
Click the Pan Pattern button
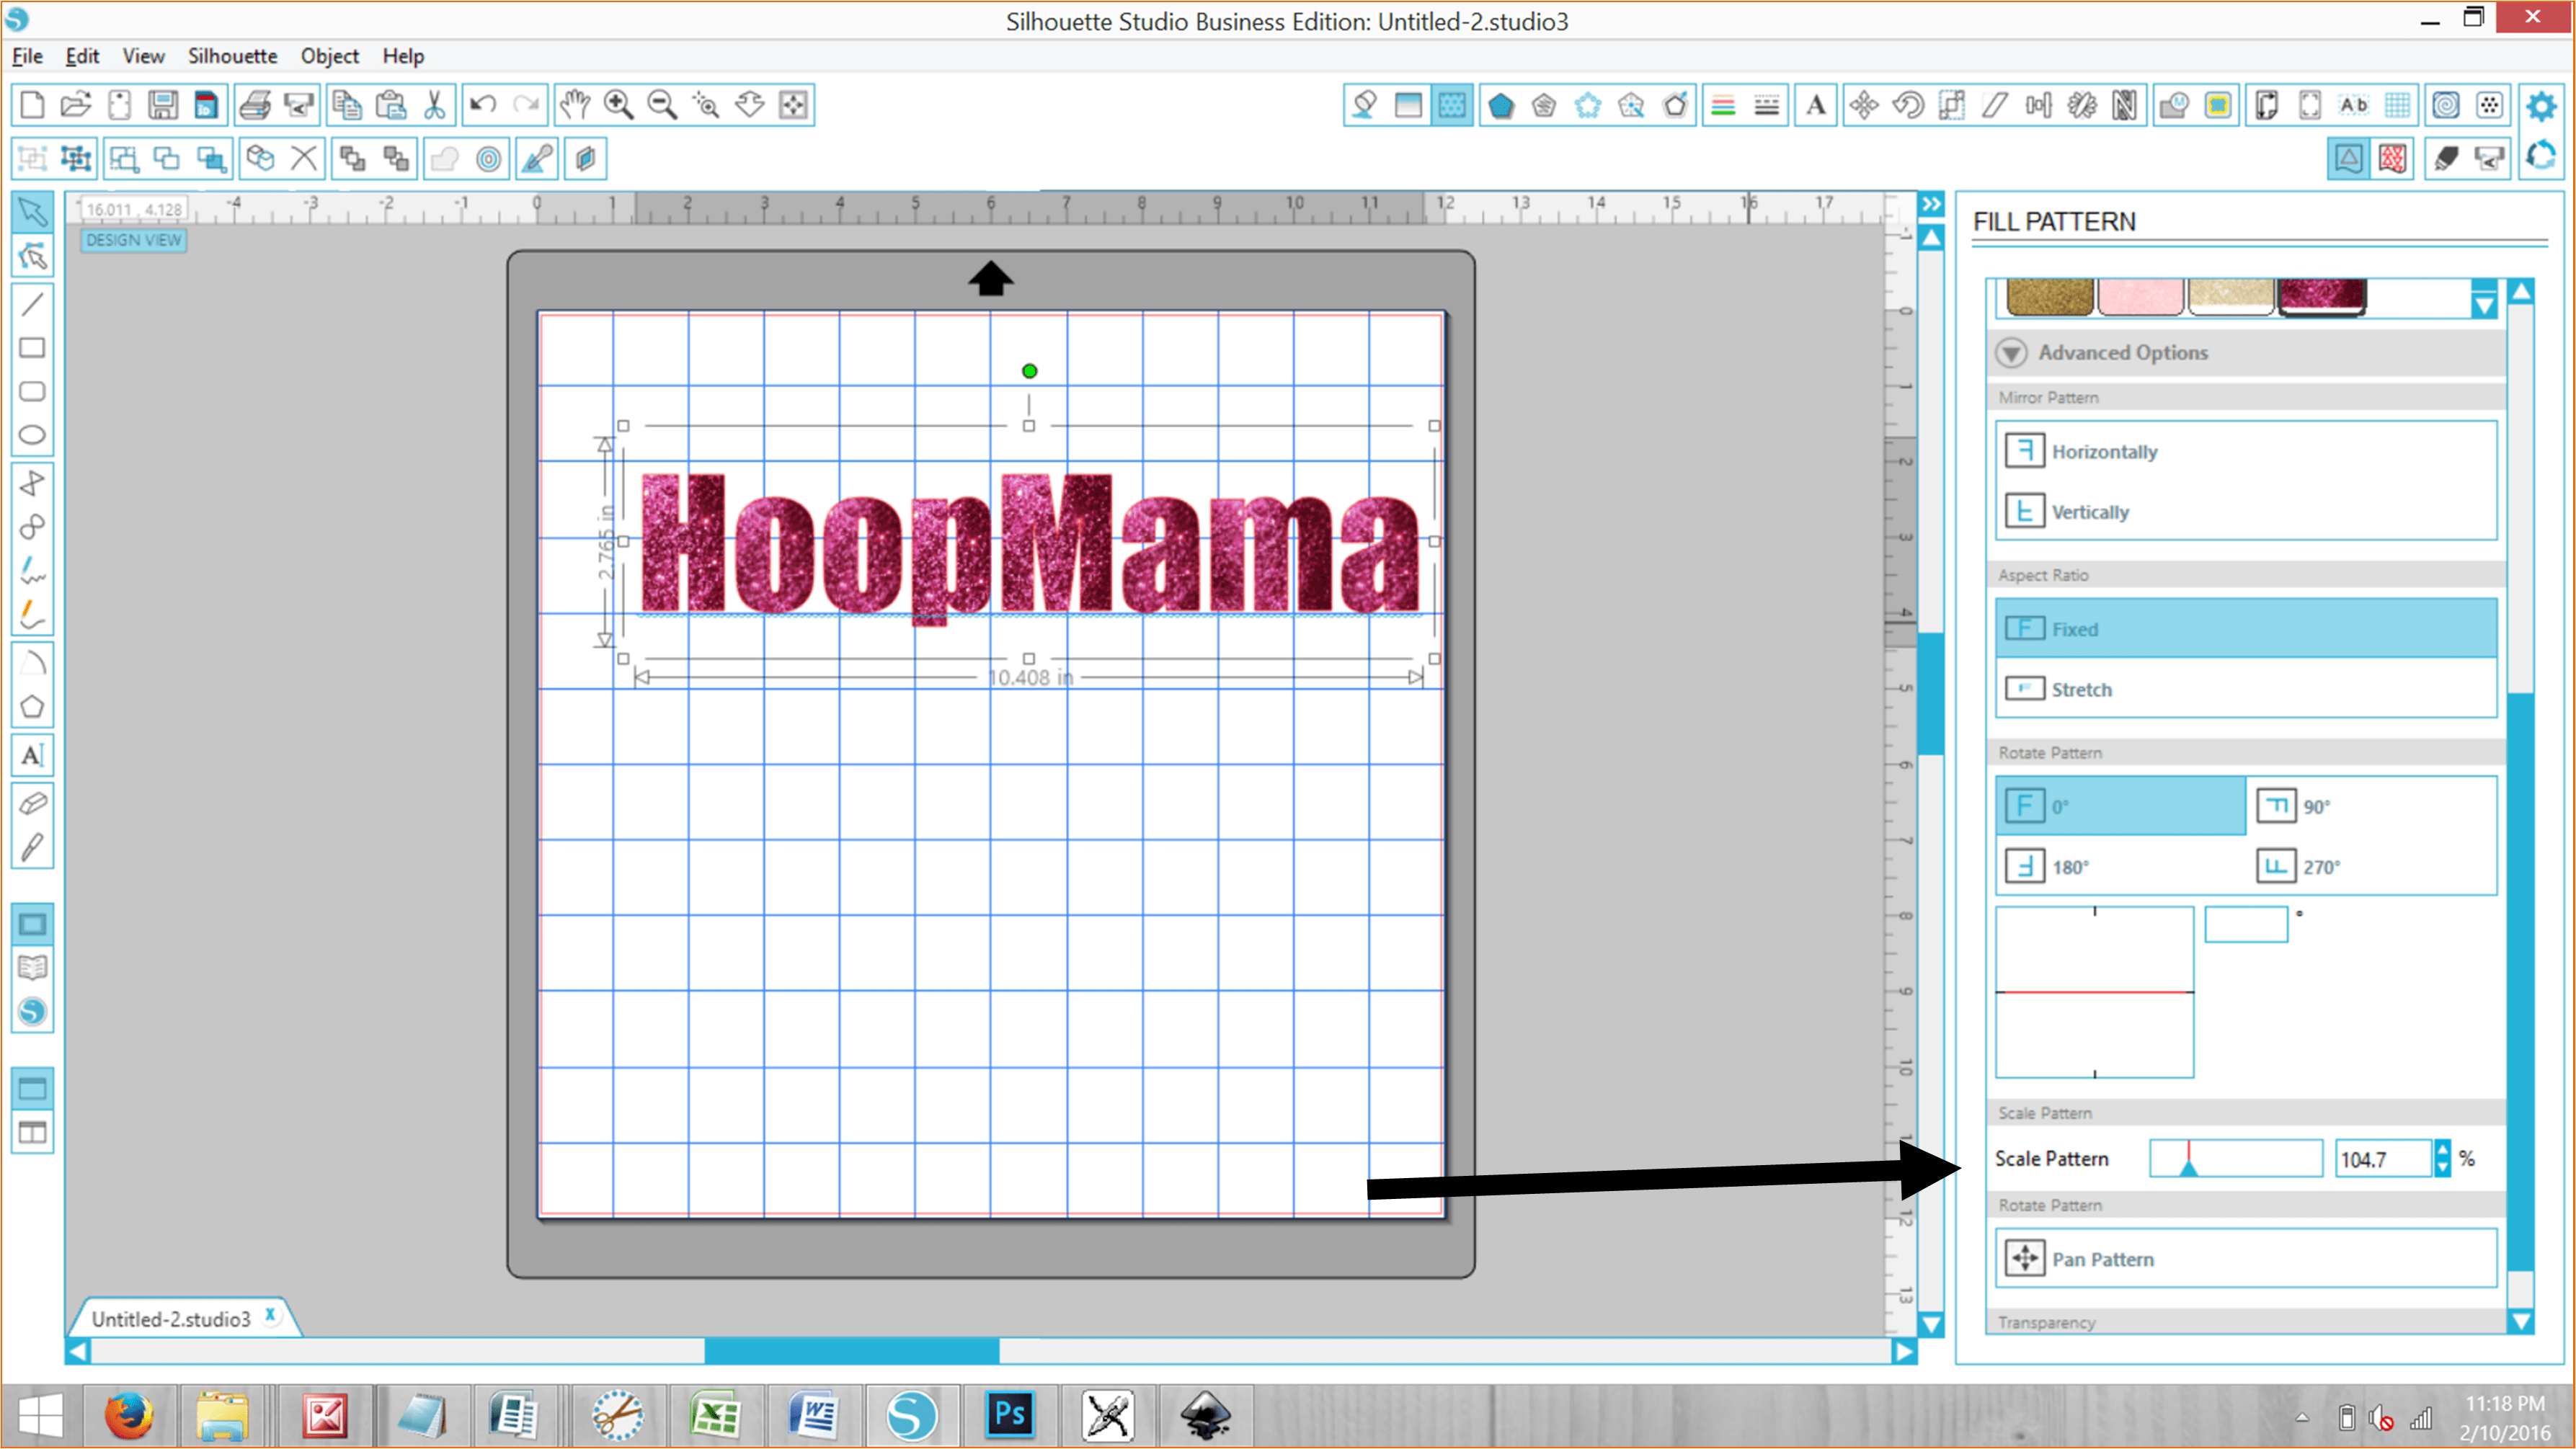(x=2245, y=1258)
